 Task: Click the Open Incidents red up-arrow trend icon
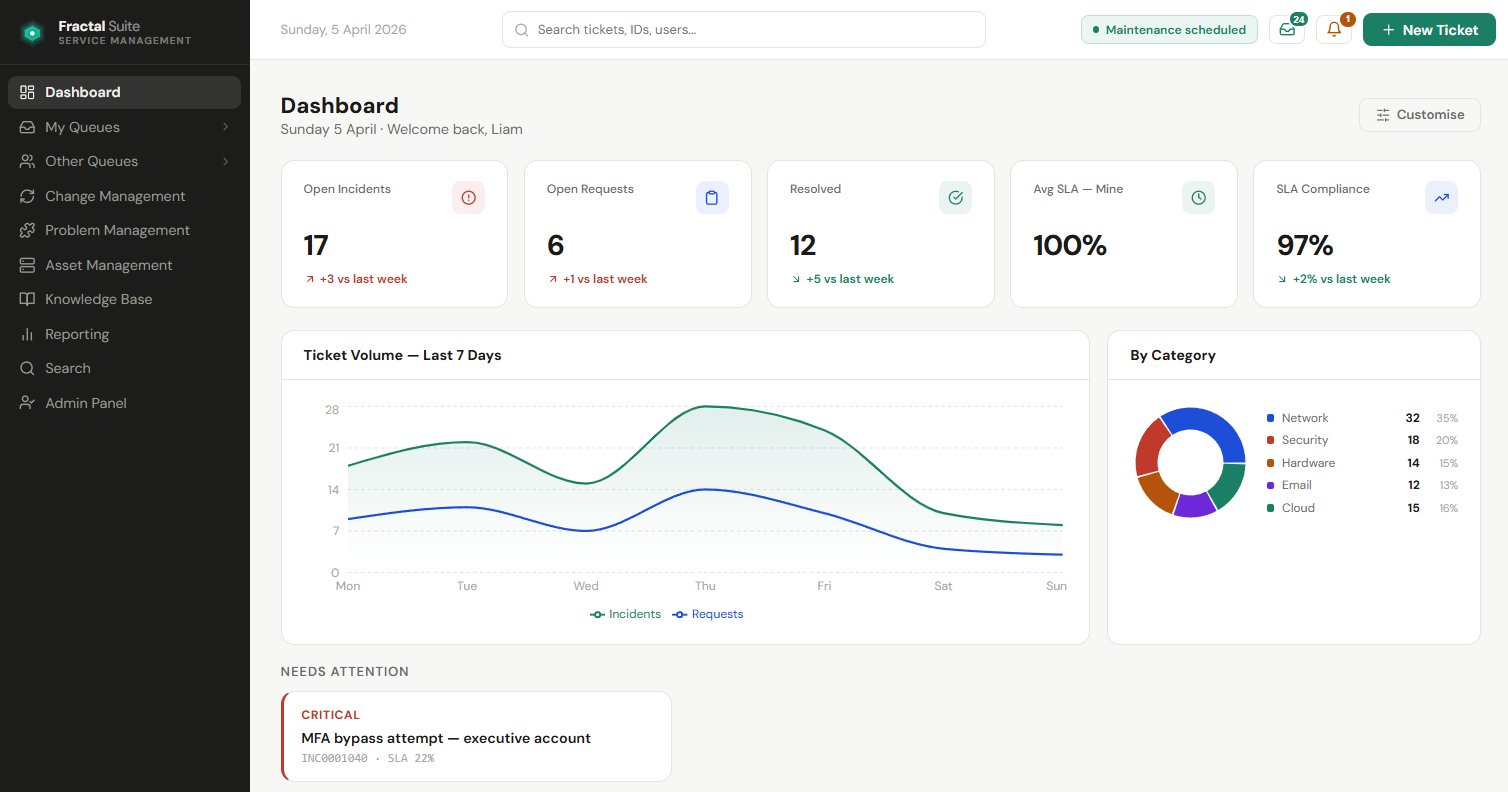[310, 279]
